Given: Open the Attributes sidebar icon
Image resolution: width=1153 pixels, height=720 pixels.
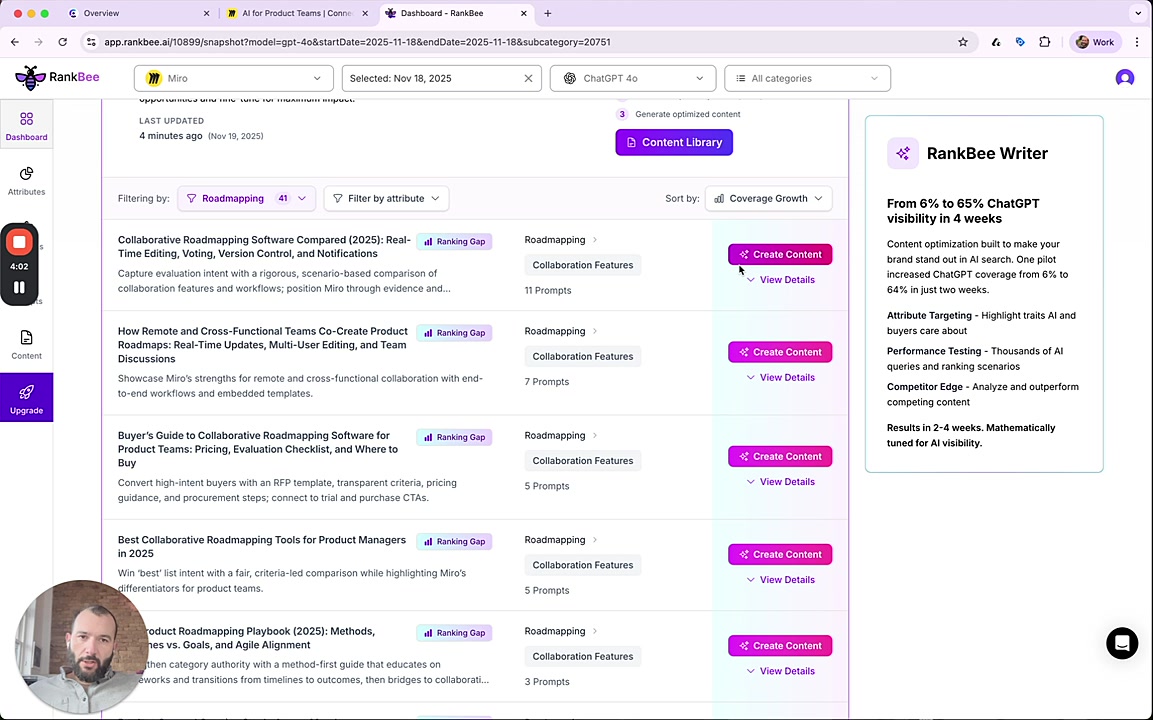Looking at the screenshot, I should click(x=26, y=180).
